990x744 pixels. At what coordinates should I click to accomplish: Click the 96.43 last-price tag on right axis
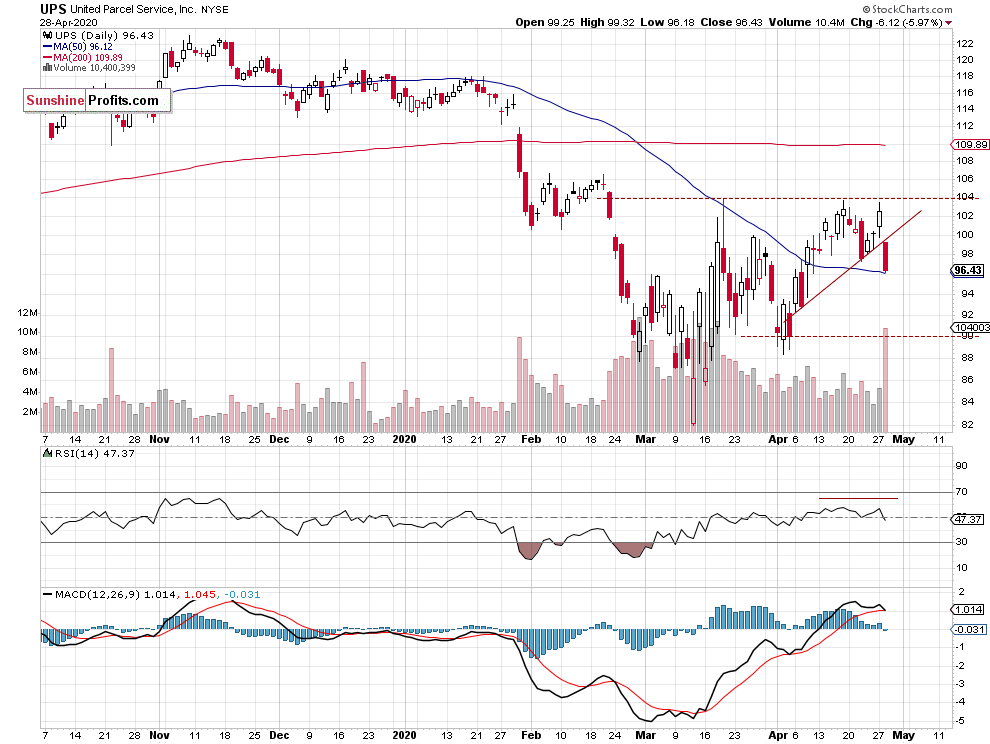tap(968, 270)
